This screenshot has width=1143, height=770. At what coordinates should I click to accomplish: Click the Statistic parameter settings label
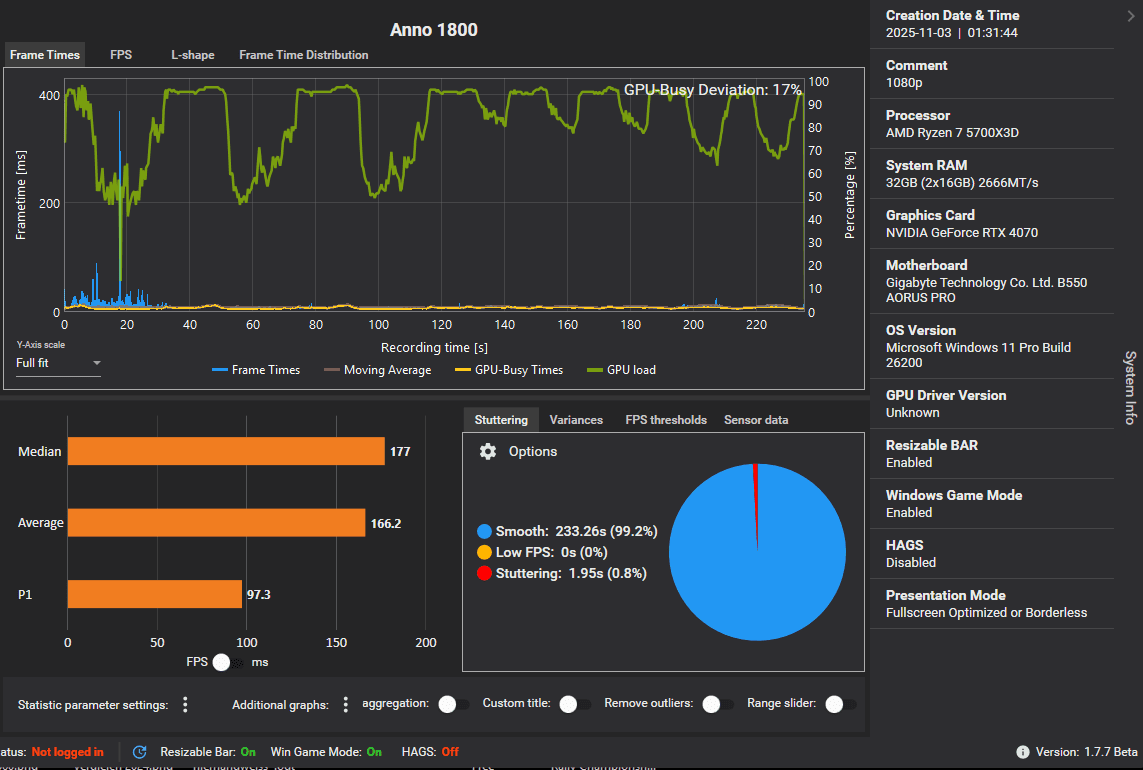coord(93,704)
